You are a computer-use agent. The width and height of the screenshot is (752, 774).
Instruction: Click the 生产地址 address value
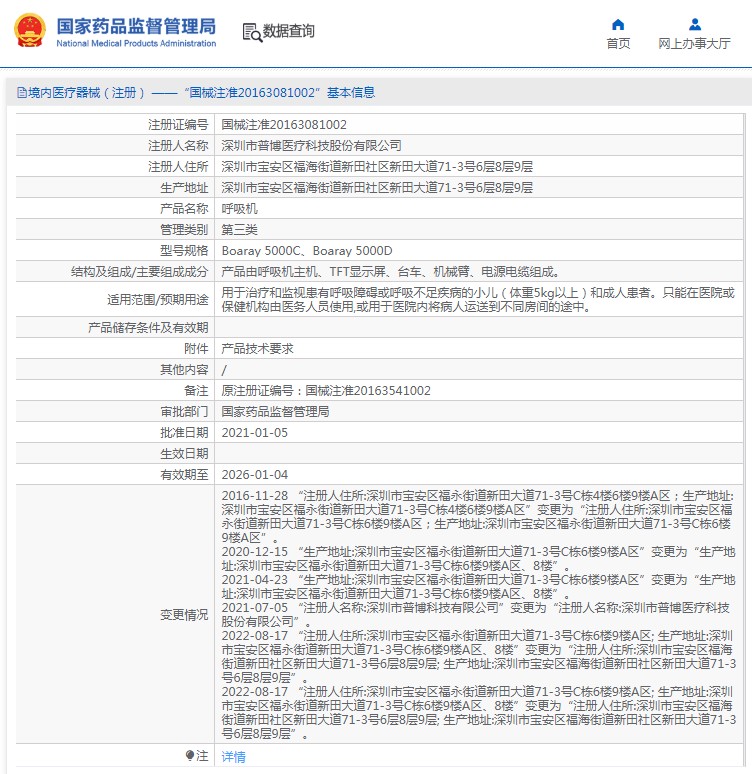tap(377, 188)
